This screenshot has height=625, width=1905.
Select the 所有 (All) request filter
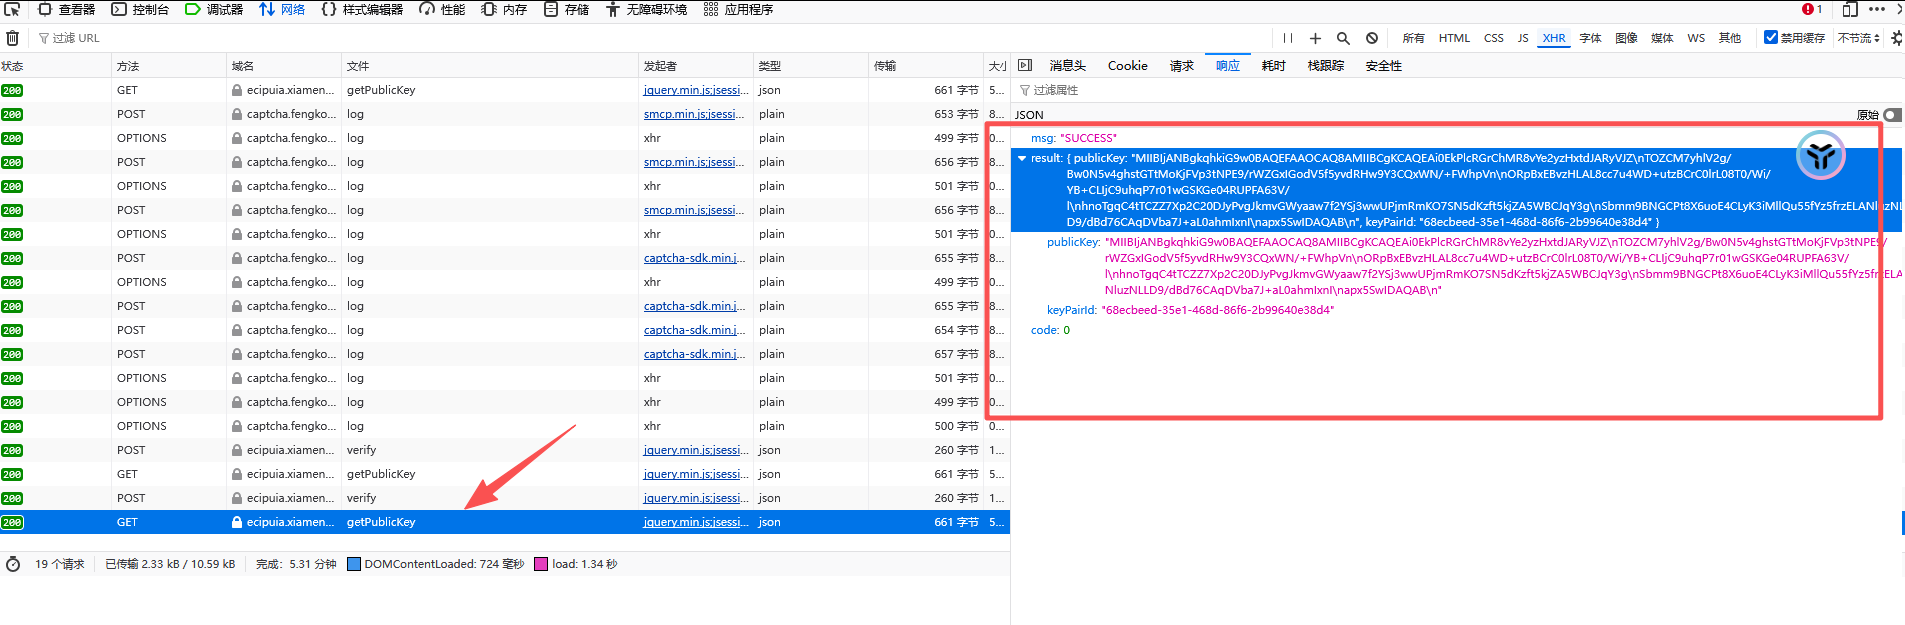(x=1413, y=38)
